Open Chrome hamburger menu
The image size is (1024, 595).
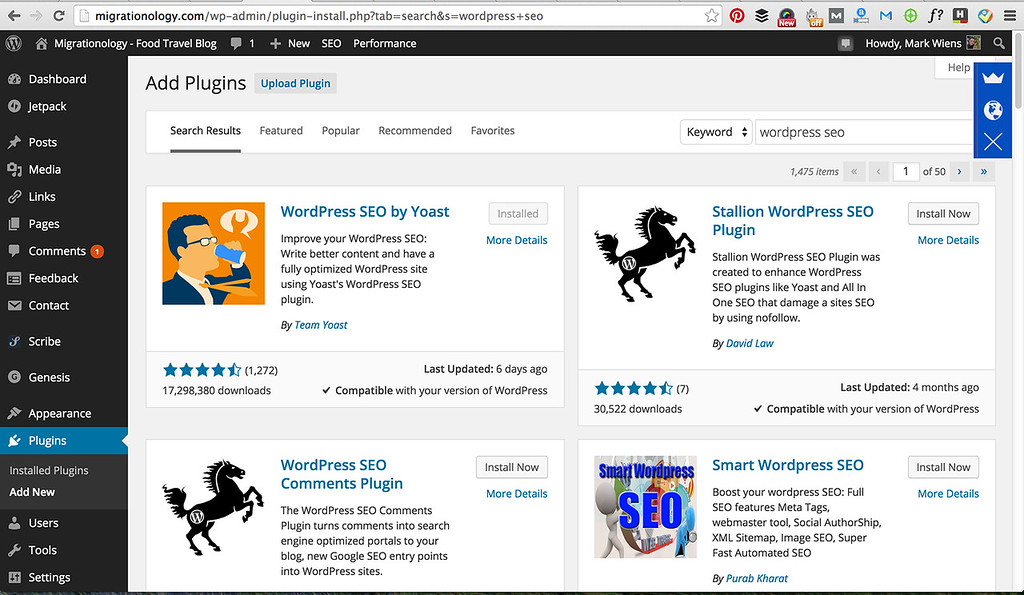pos(1010,16)
